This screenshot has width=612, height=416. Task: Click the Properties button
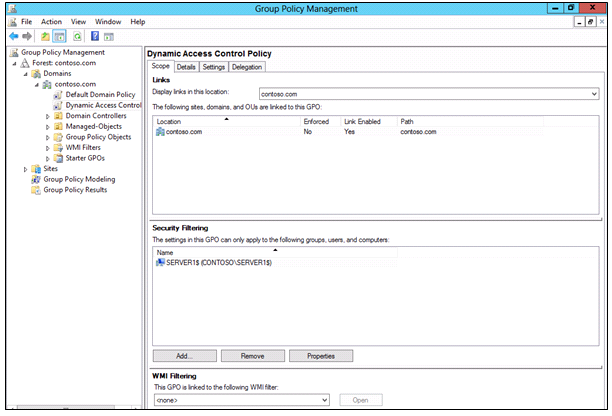(x=321, y=356)
